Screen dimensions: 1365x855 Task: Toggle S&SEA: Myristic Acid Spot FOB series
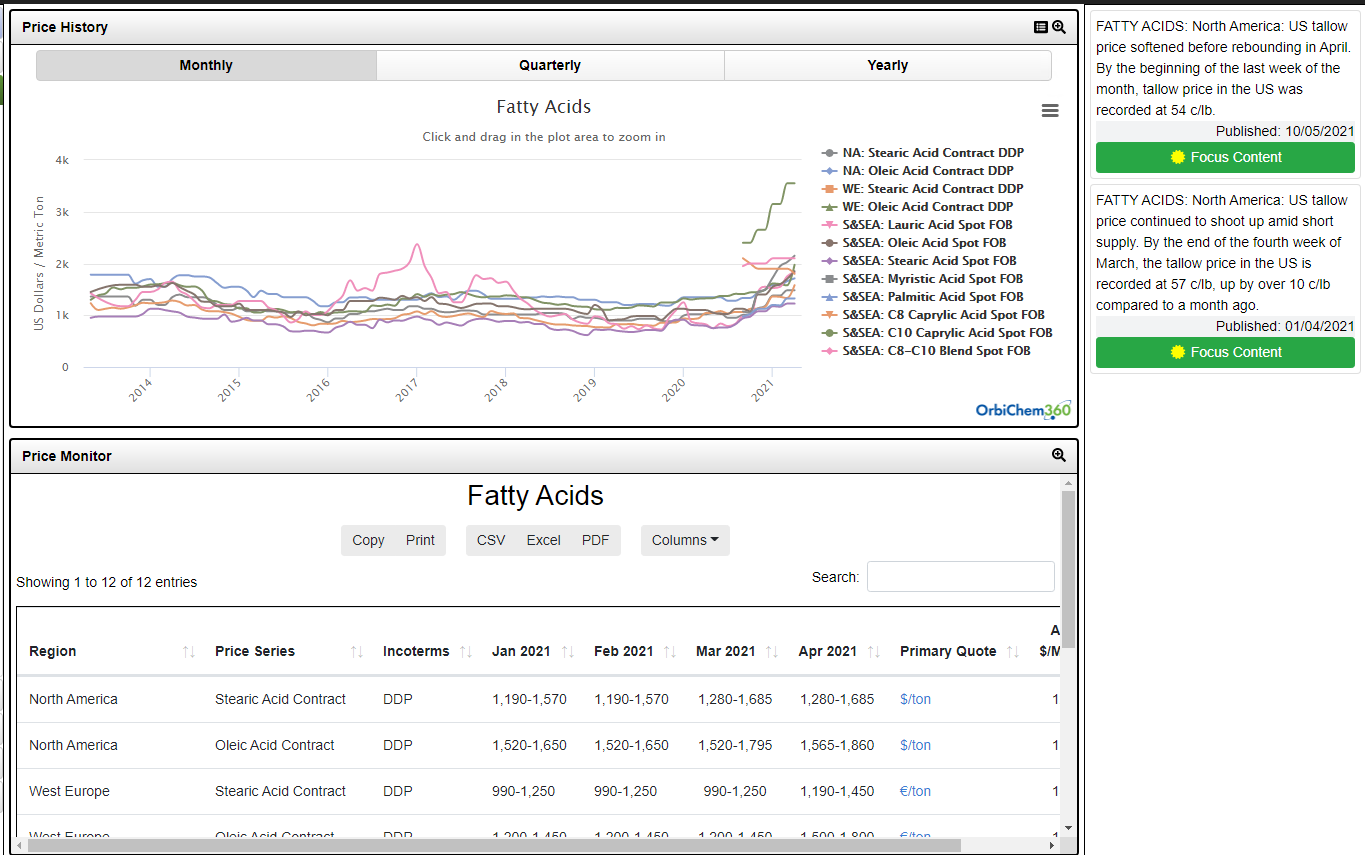click(x=922, y=279)
